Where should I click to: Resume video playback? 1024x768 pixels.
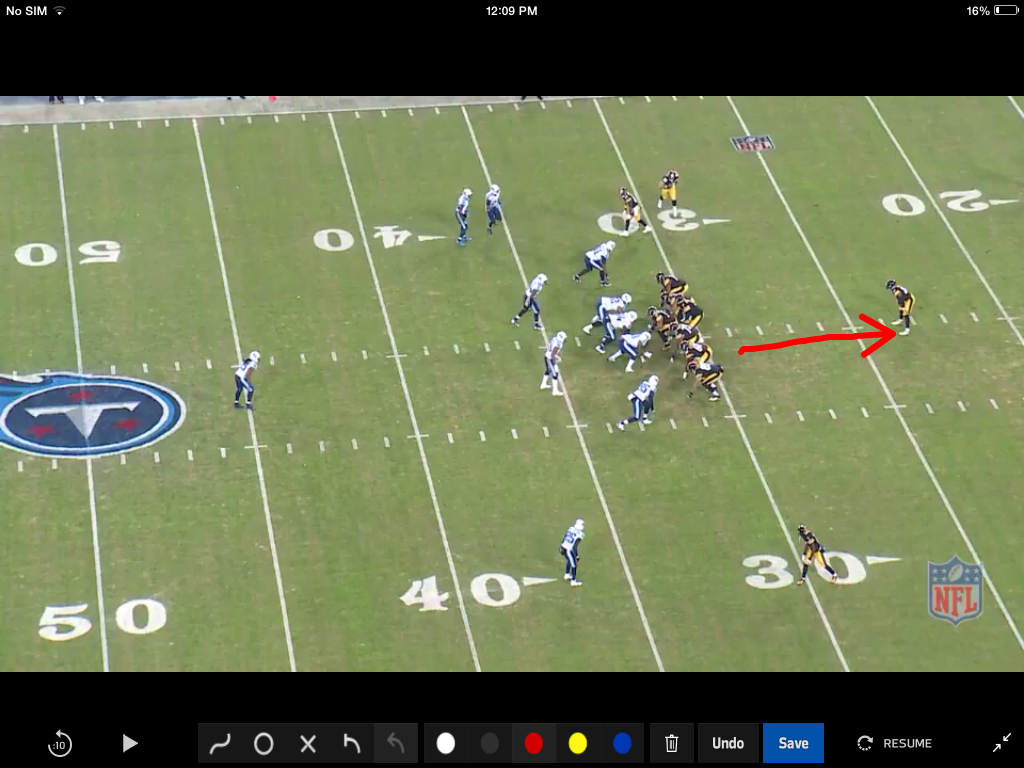click(x=894, y=743)
